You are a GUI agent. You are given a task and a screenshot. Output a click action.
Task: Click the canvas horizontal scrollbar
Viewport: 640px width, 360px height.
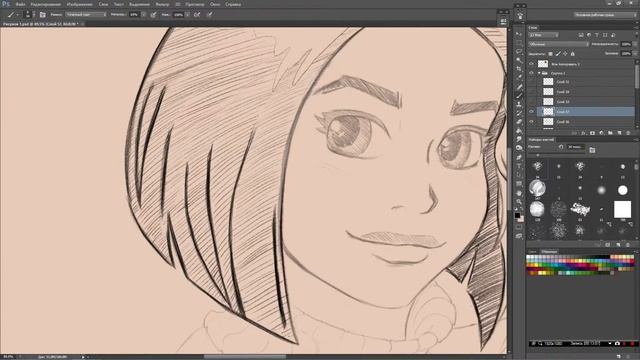pos(245,357)
